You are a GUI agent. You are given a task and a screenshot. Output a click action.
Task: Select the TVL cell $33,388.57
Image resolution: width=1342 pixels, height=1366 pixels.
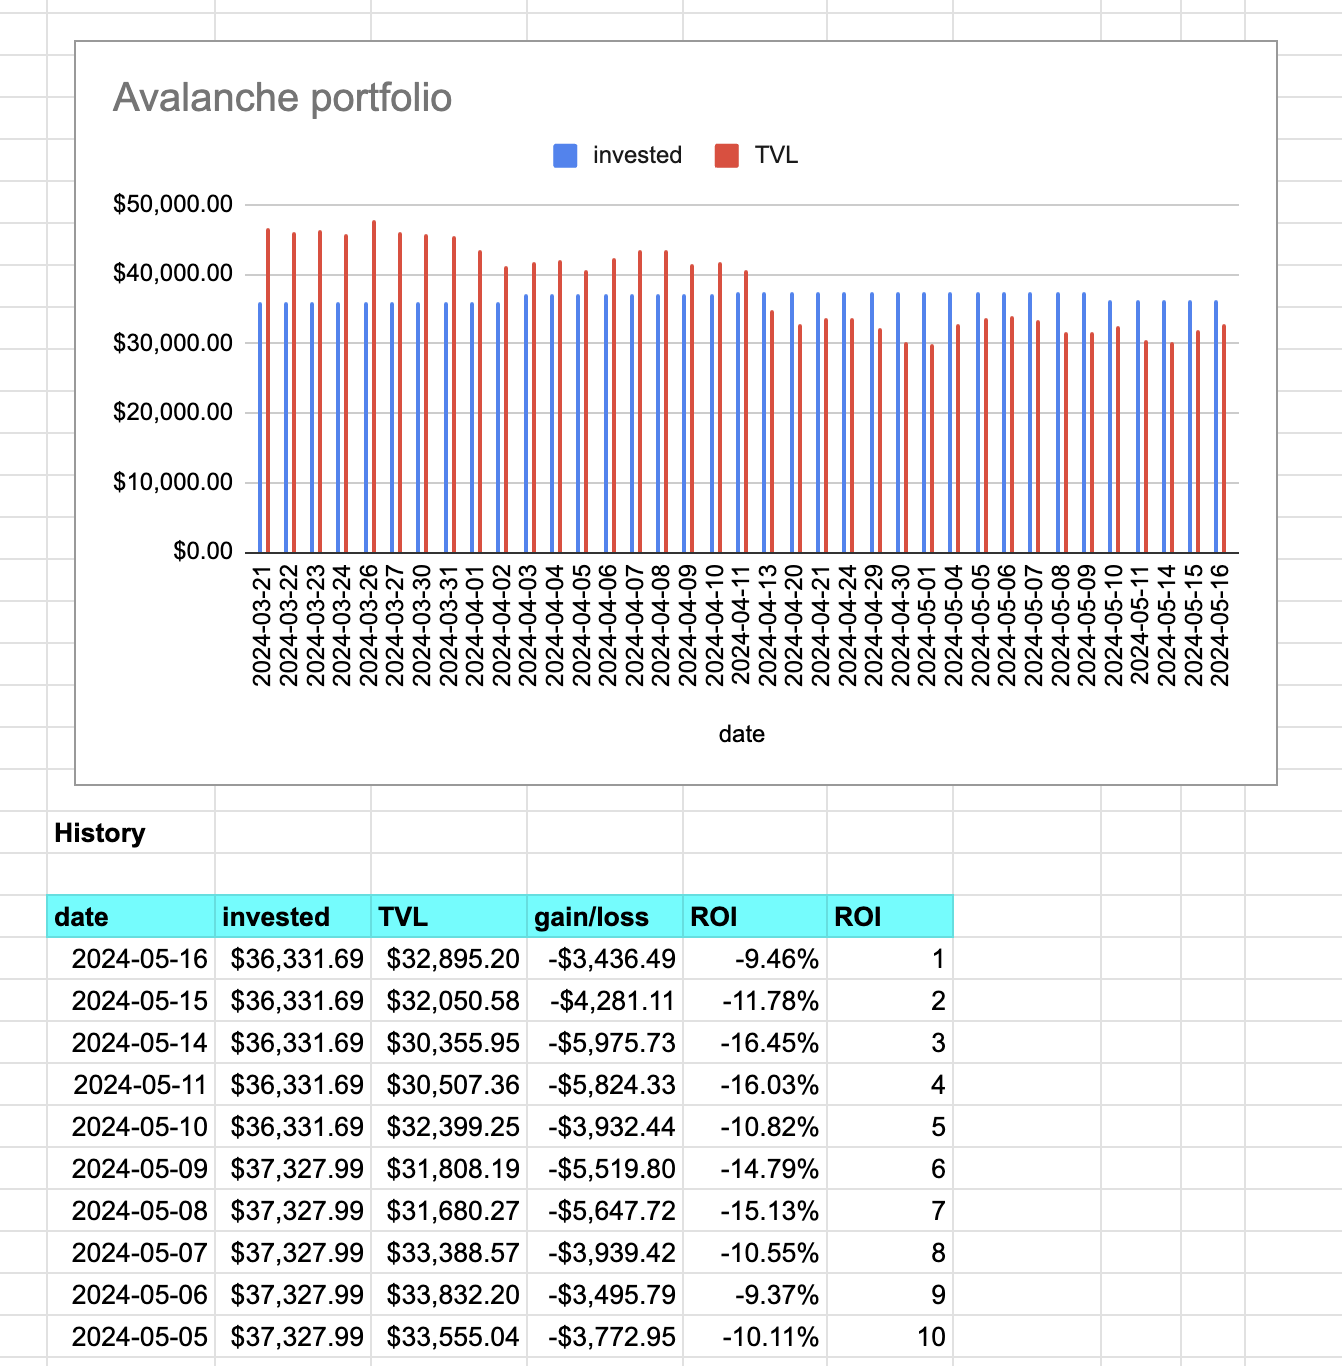click(449, 1253)
